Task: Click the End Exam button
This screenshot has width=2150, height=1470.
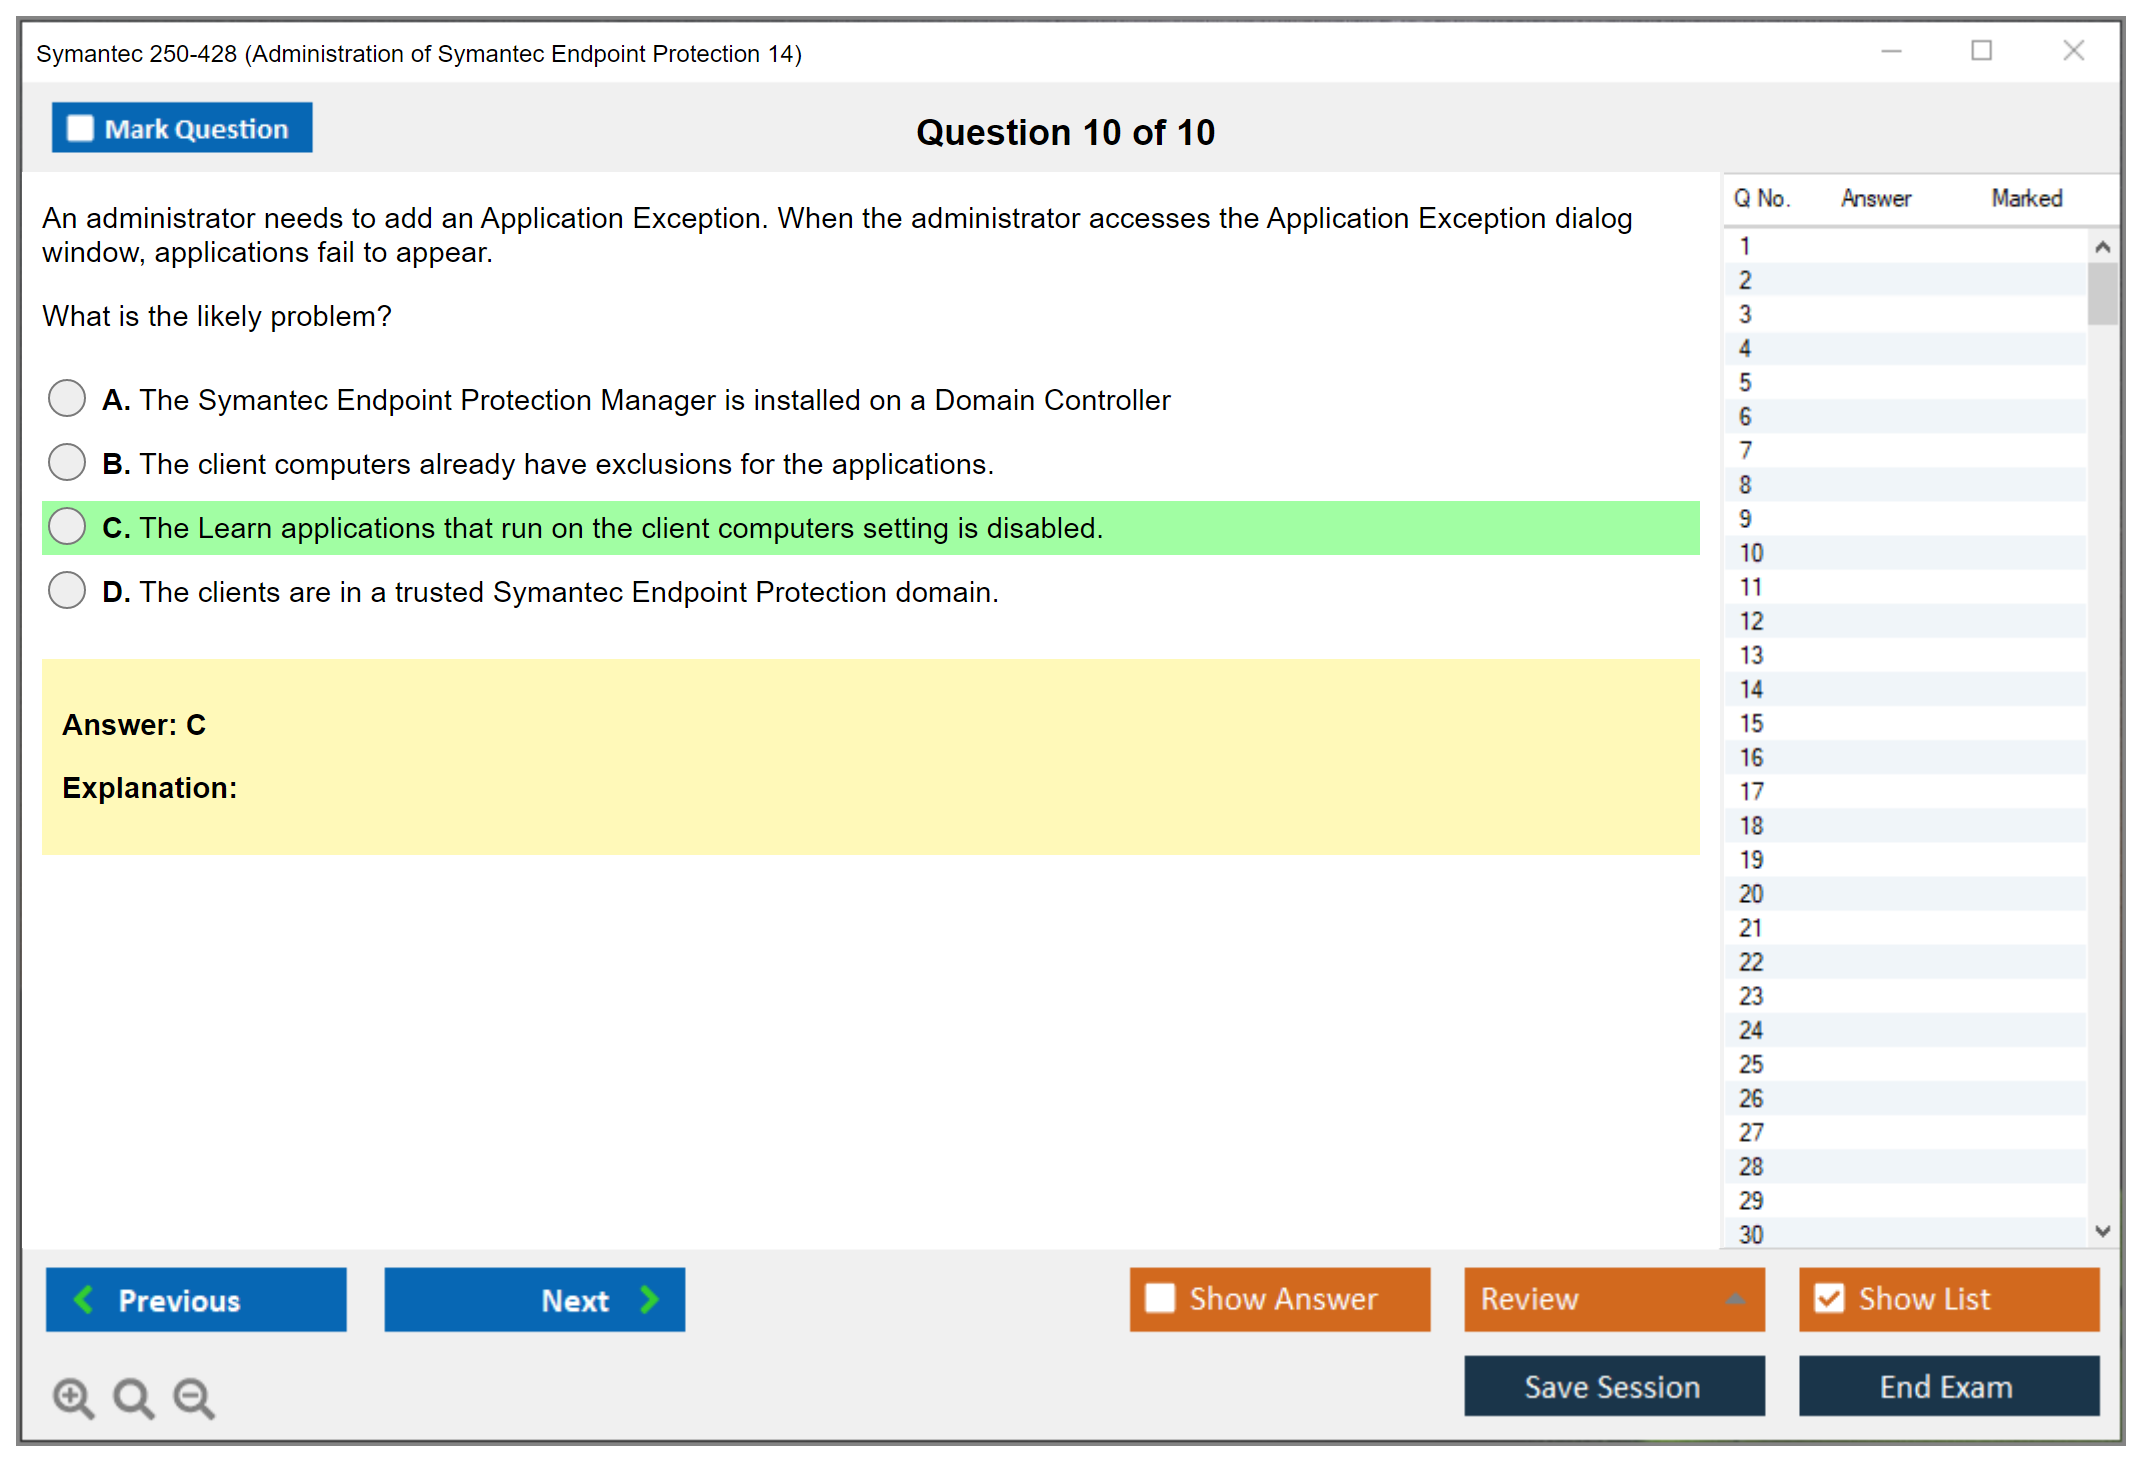Action: click(x=1947, y=1386)
